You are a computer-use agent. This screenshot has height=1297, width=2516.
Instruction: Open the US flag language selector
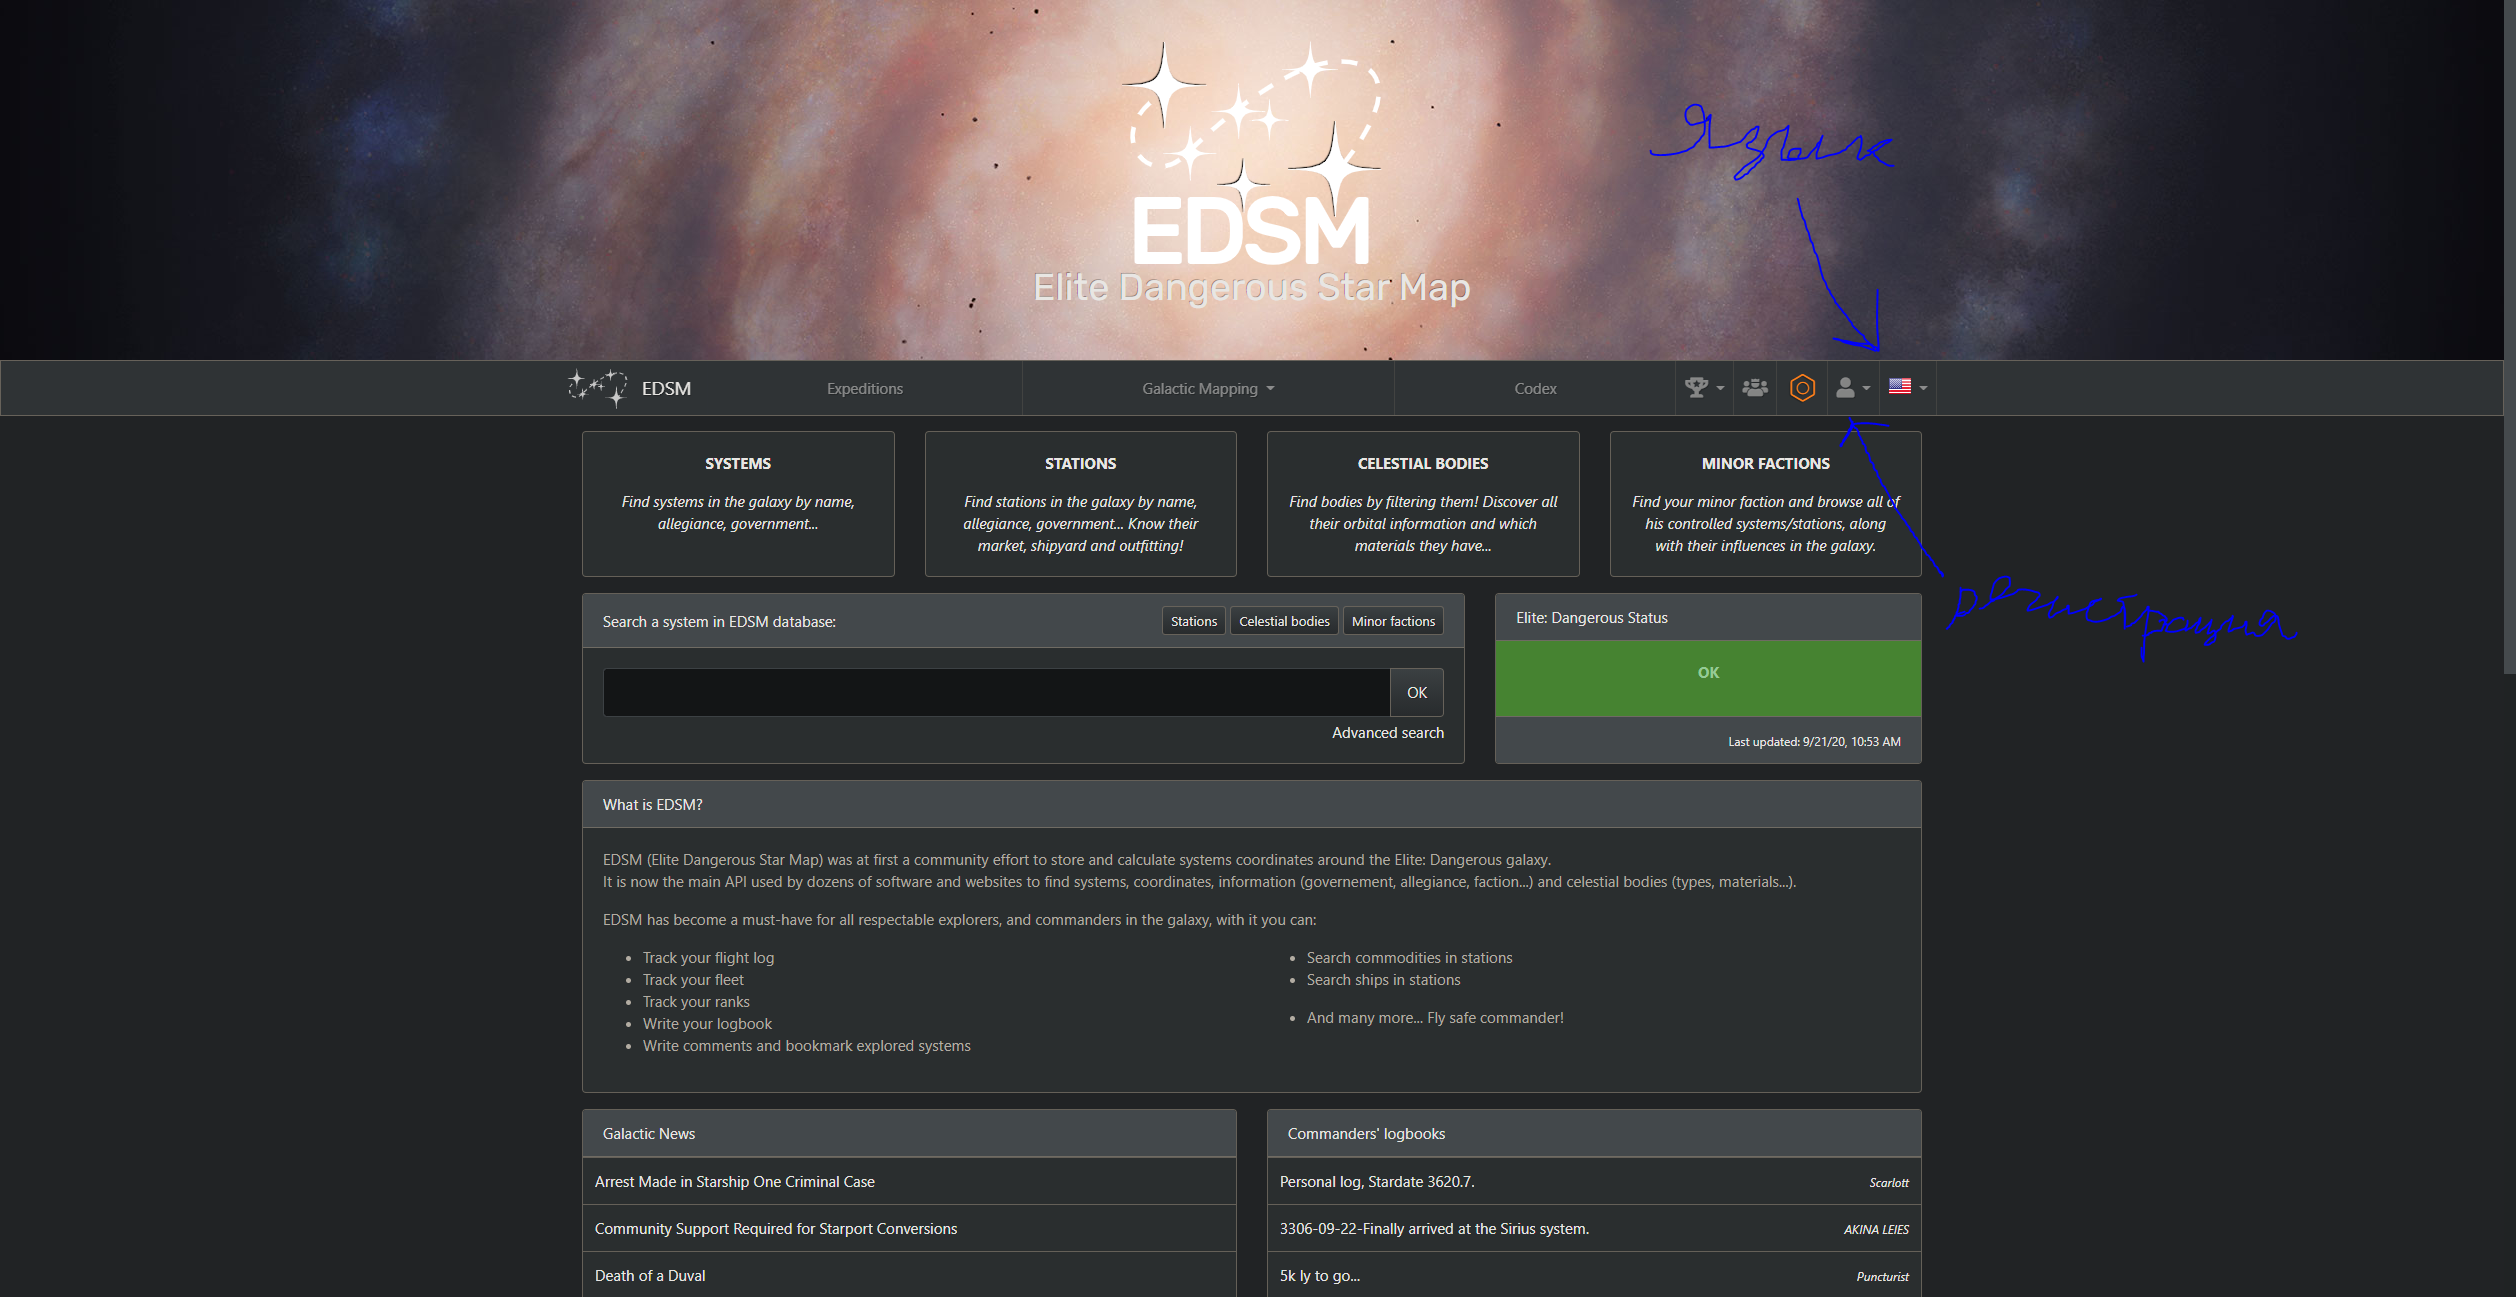(1907, 387)
